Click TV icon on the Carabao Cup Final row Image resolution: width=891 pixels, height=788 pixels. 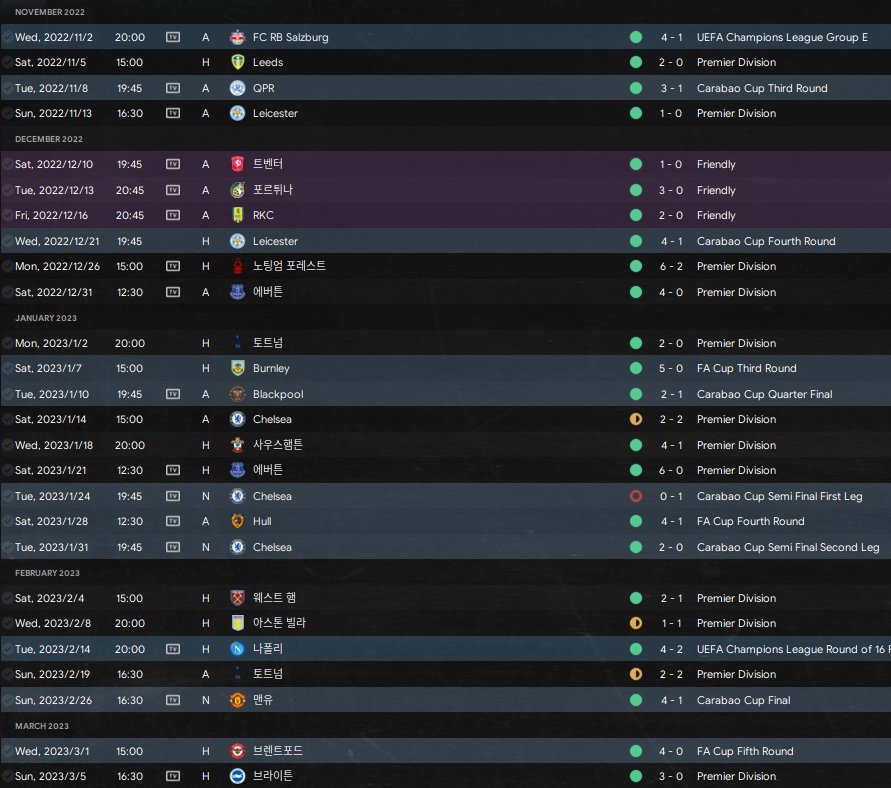click(x=173, y=700)
